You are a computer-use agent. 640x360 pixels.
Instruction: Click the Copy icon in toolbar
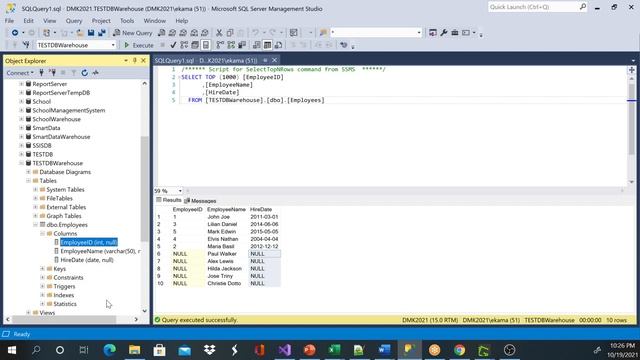tap(230, 33)
